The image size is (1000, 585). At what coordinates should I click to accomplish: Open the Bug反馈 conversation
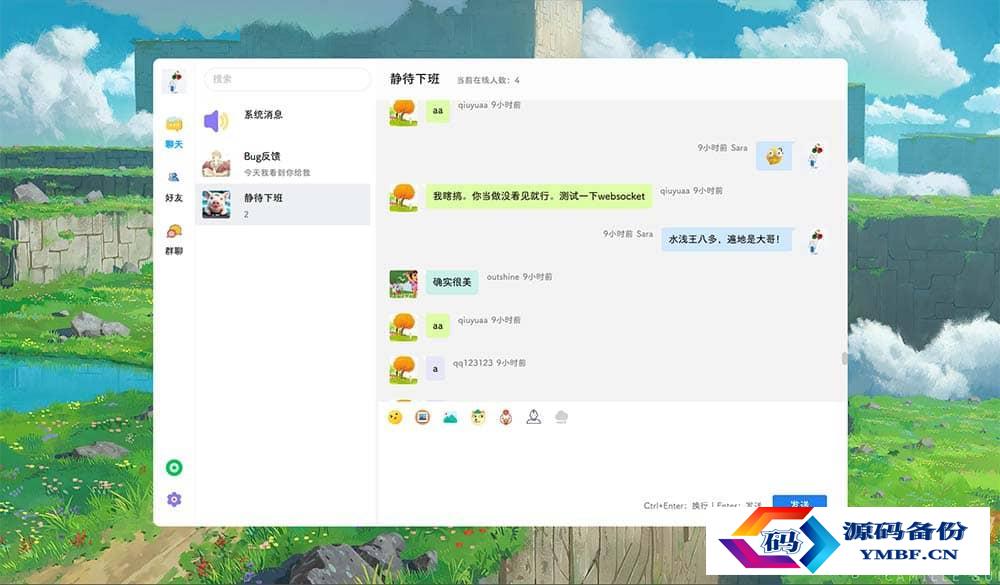click(283, 163)
